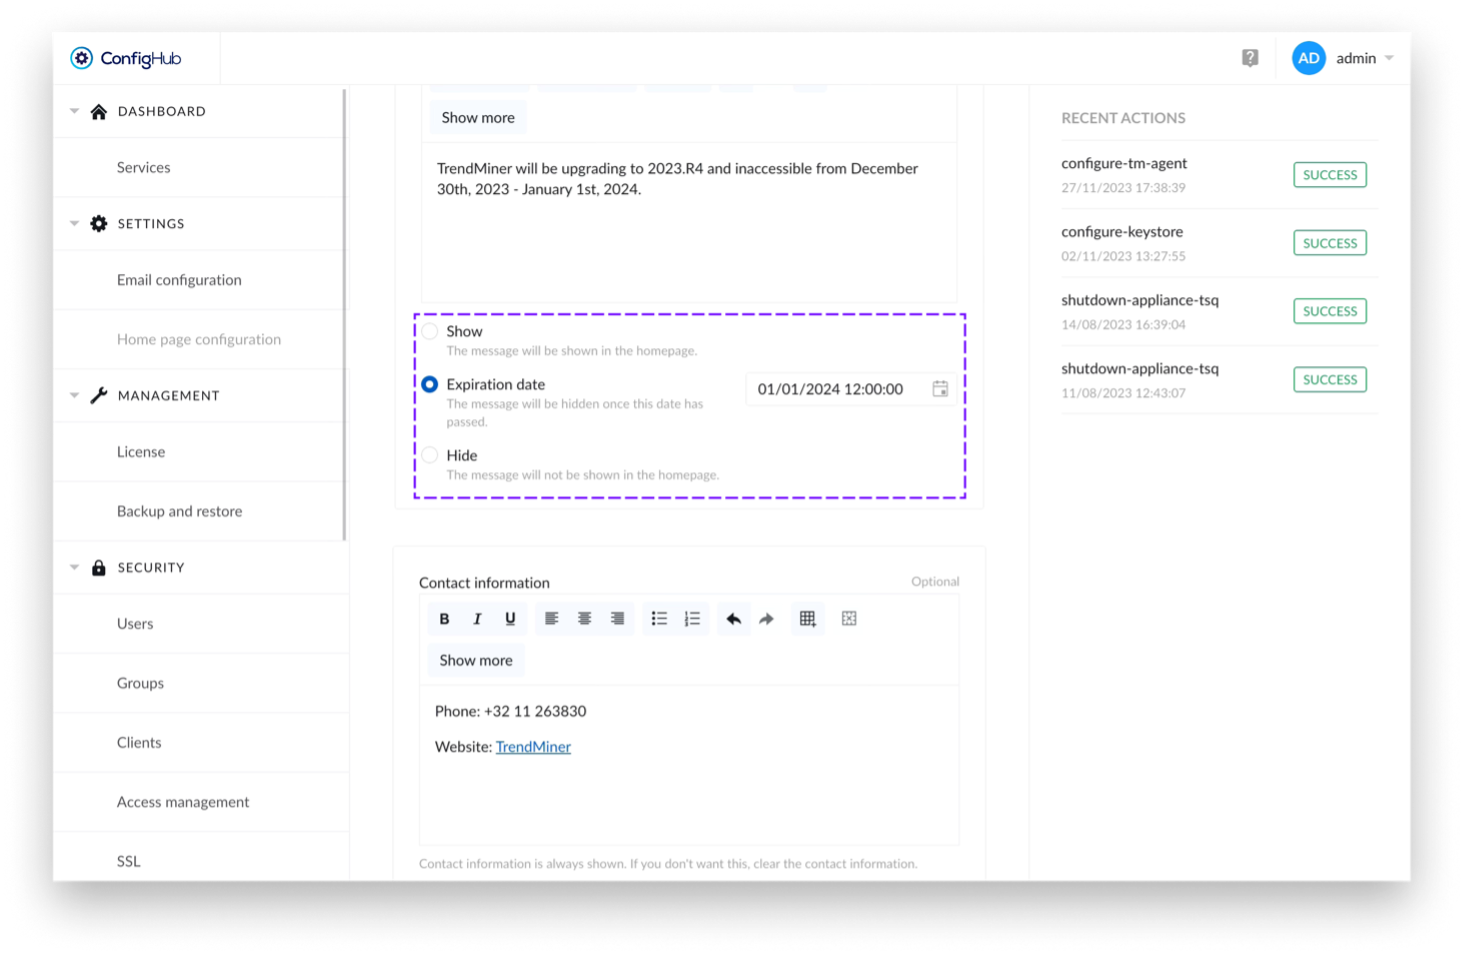
Task: Select the Expiration date radio option
Action: point(430,384)
